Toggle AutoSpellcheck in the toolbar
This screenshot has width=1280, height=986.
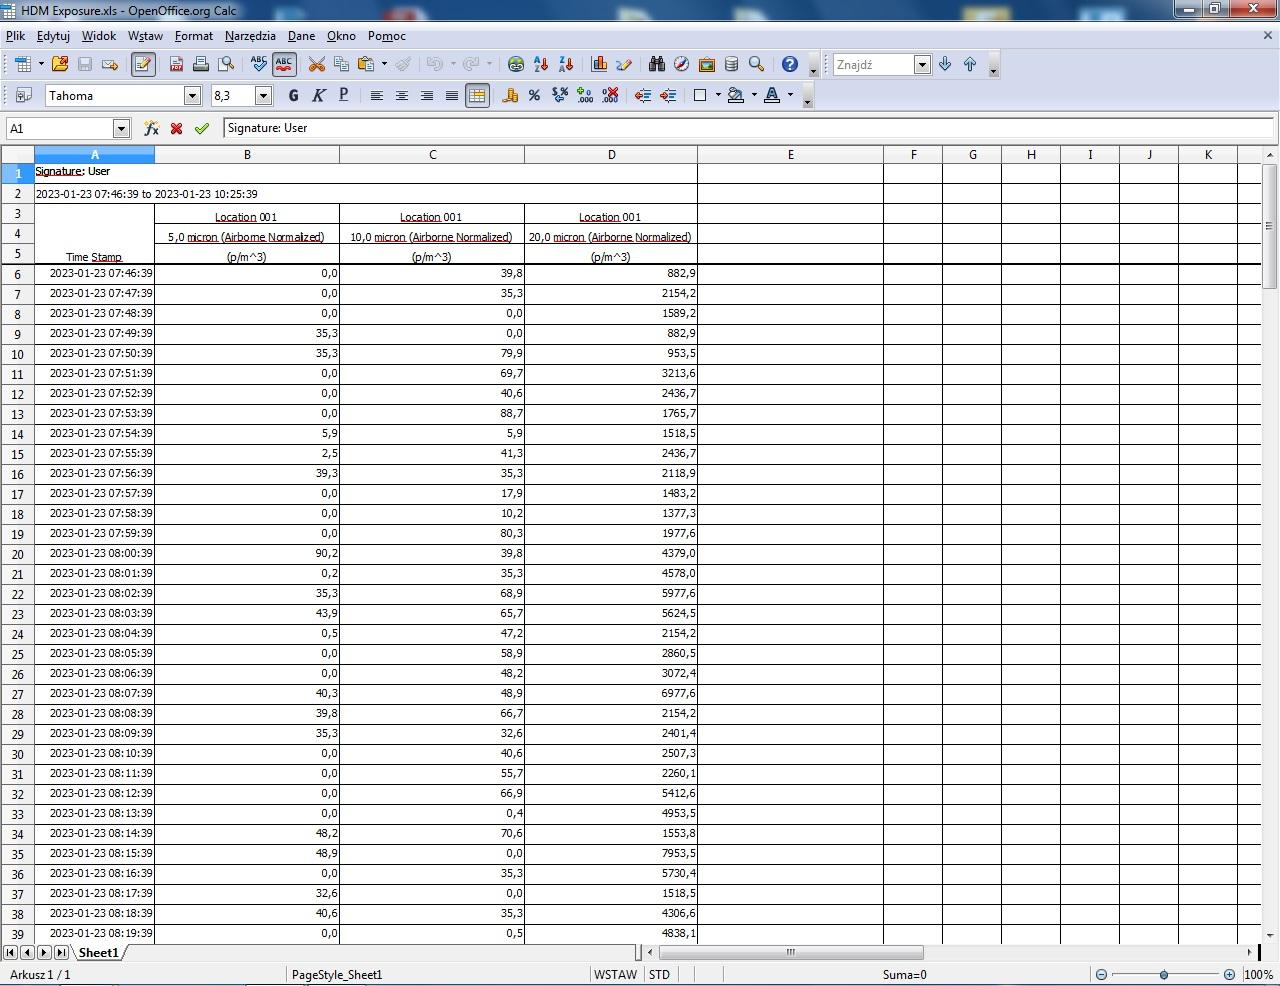click(x=284, y=65)
